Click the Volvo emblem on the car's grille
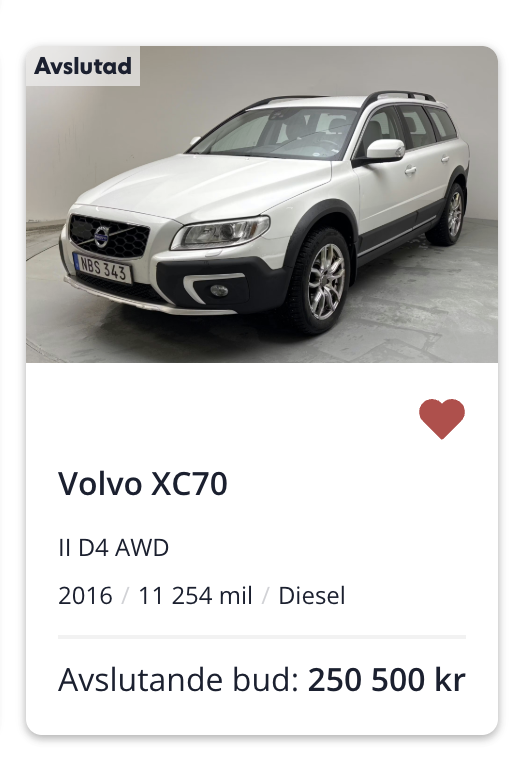The height and width of the screenshot is (776, 524). pos(101,237)
